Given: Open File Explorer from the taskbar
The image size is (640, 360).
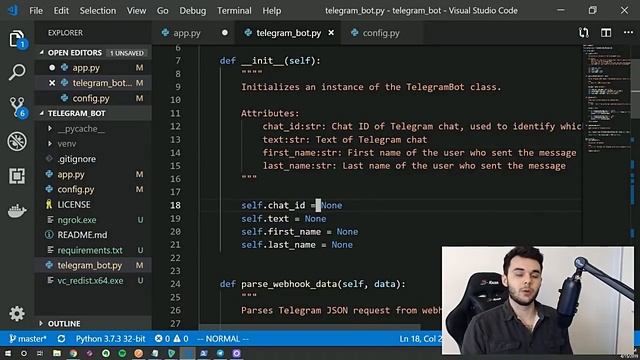Looking at the screenshot, I should click(57, 353).
